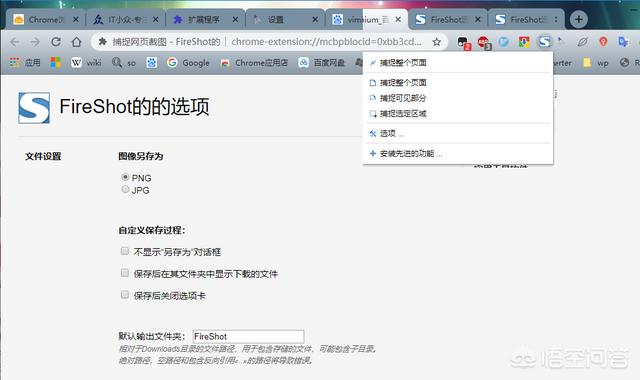Close the 设置 tab
Screen dimensions: 640x380
pos(315,19)
